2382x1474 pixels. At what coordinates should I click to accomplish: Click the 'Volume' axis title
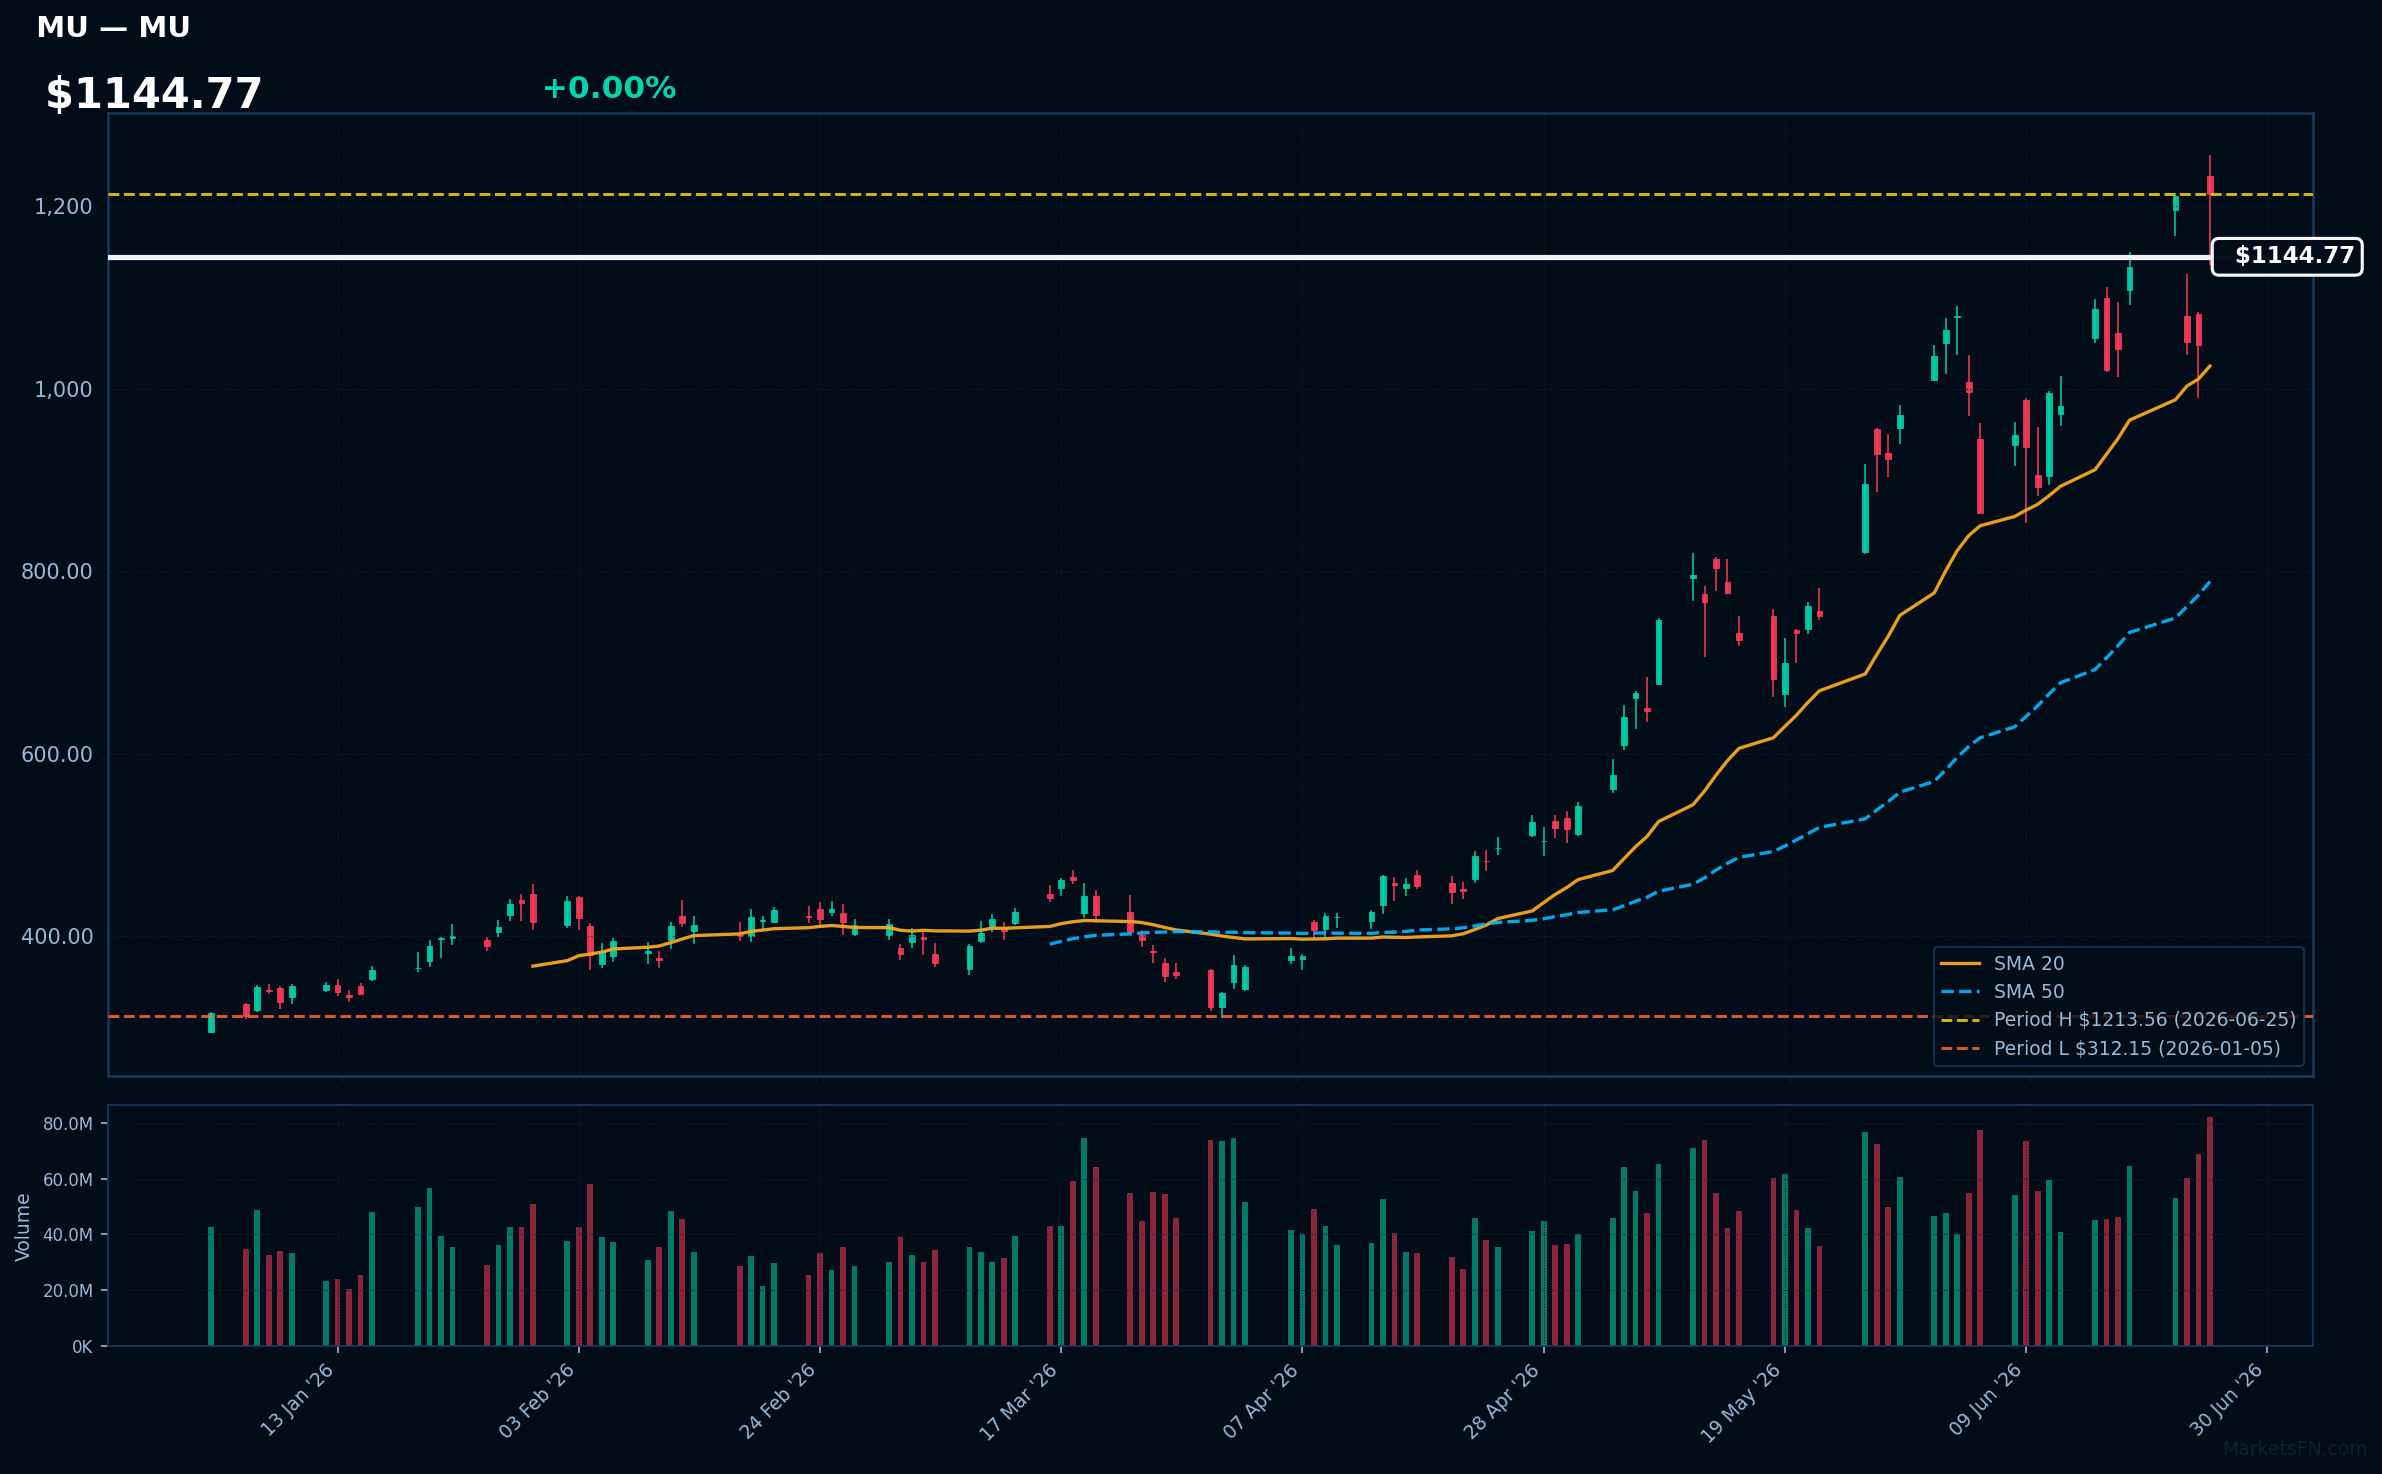pyautogui.click(x=23, y=1227)
